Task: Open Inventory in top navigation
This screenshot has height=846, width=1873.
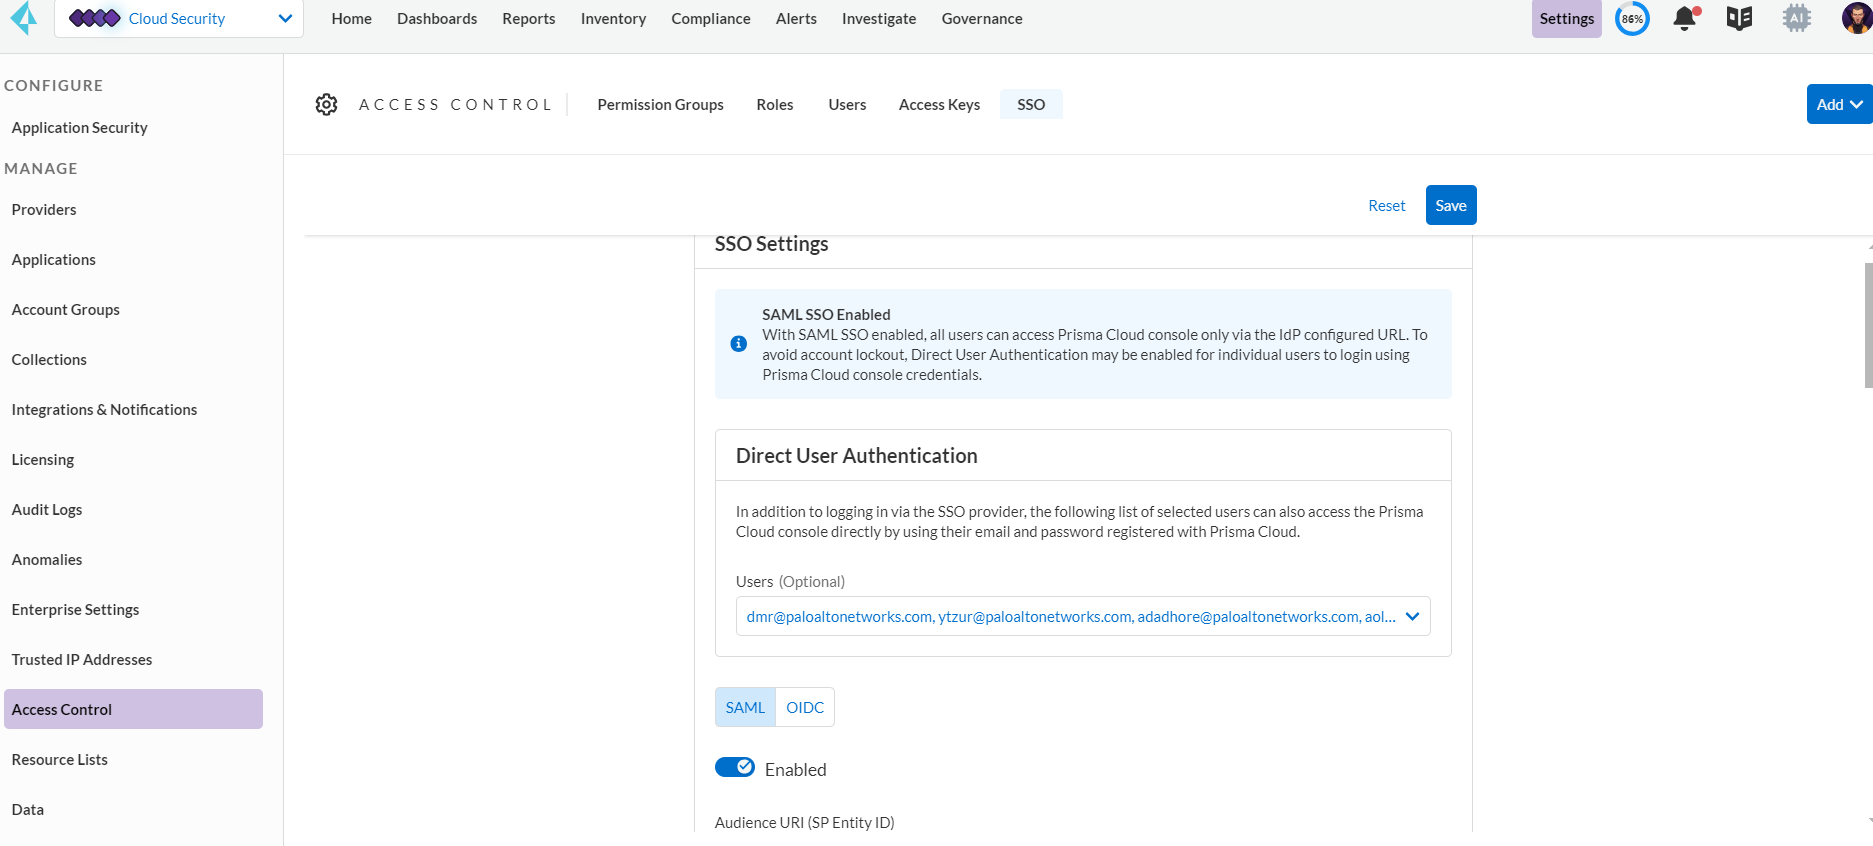Action: (x=613, y=18)
